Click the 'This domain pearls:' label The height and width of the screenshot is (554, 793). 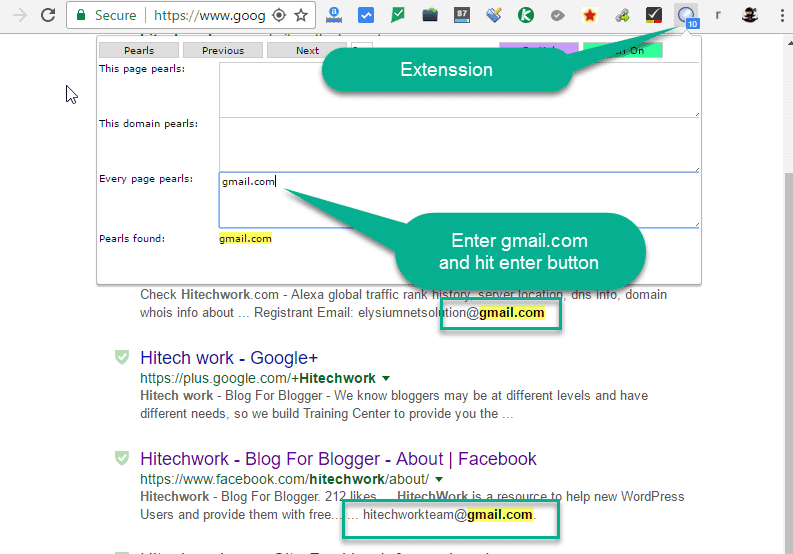point(149,123)
